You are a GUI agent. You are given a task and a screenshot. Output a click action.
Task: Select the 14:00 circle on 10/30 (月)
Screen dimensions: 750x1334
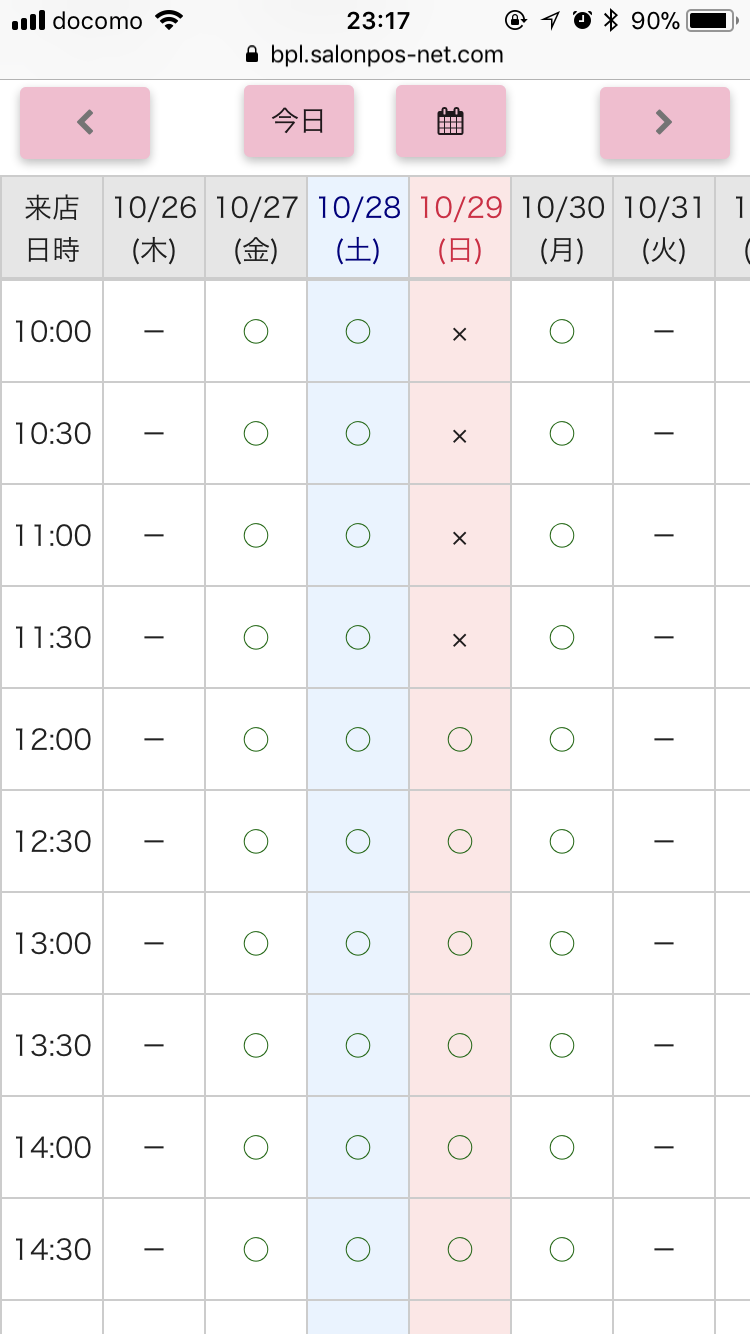(562, 1147)
